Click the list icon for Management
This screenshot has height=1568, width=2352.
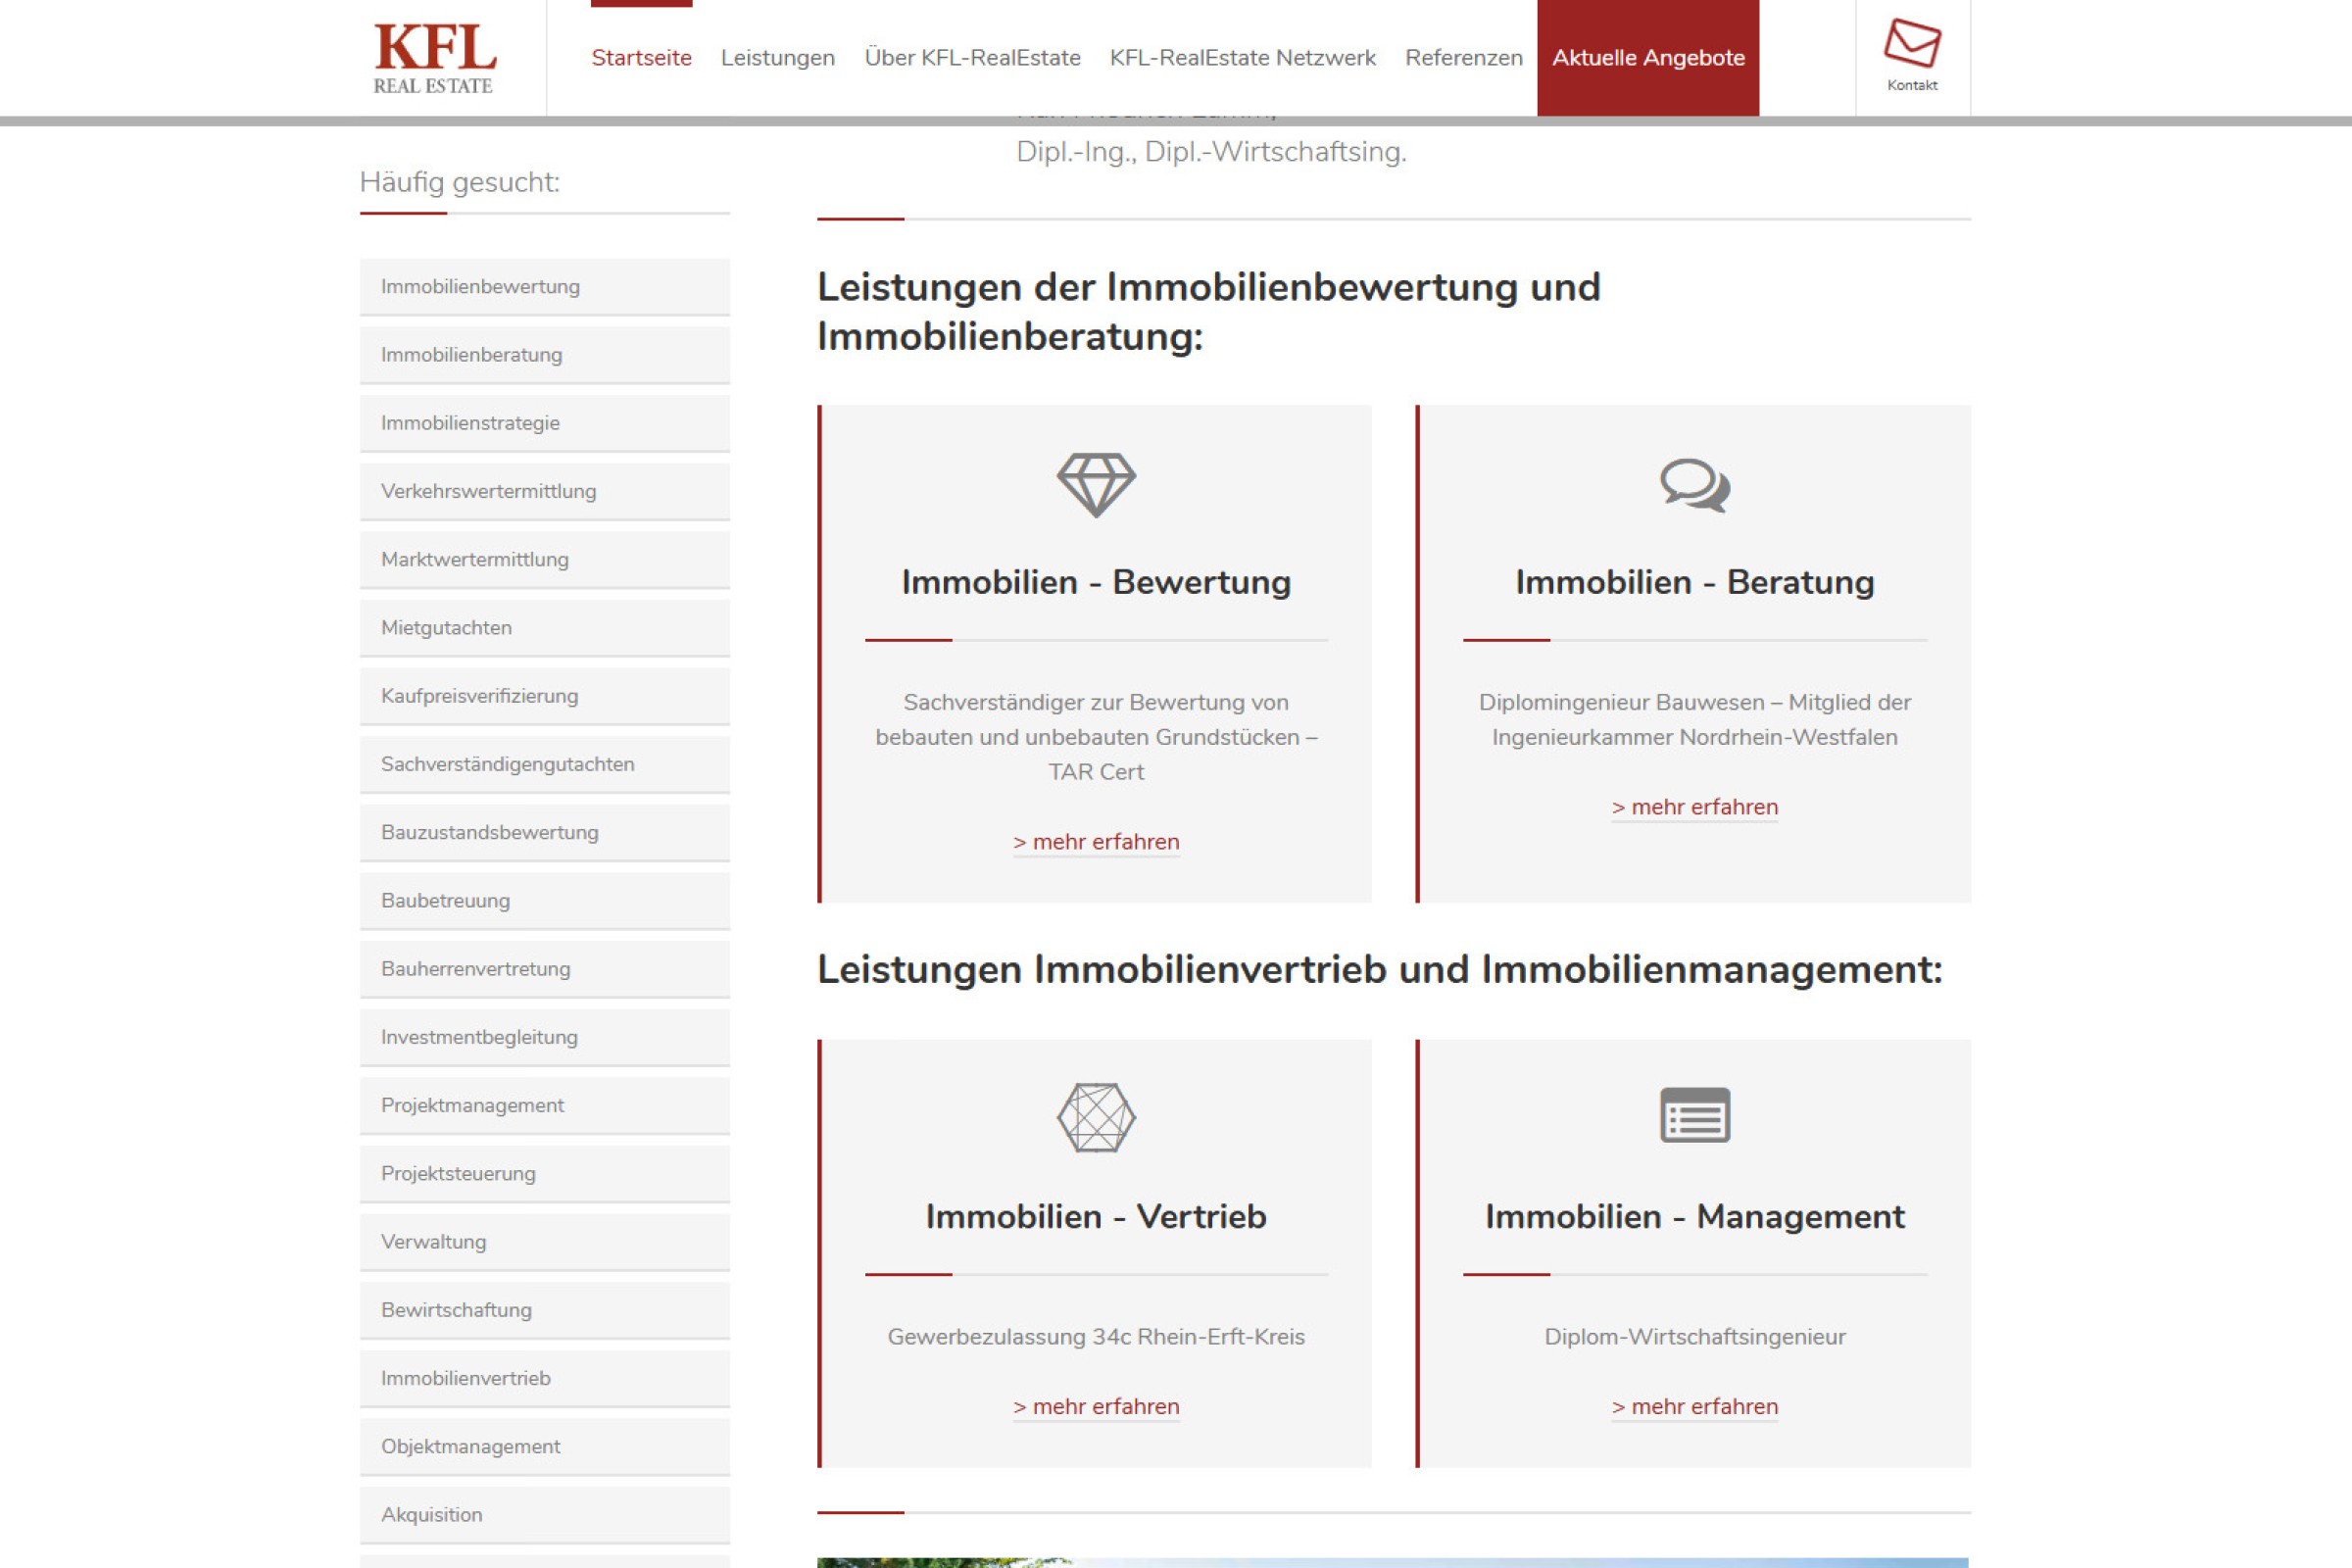point(1694,1115)
